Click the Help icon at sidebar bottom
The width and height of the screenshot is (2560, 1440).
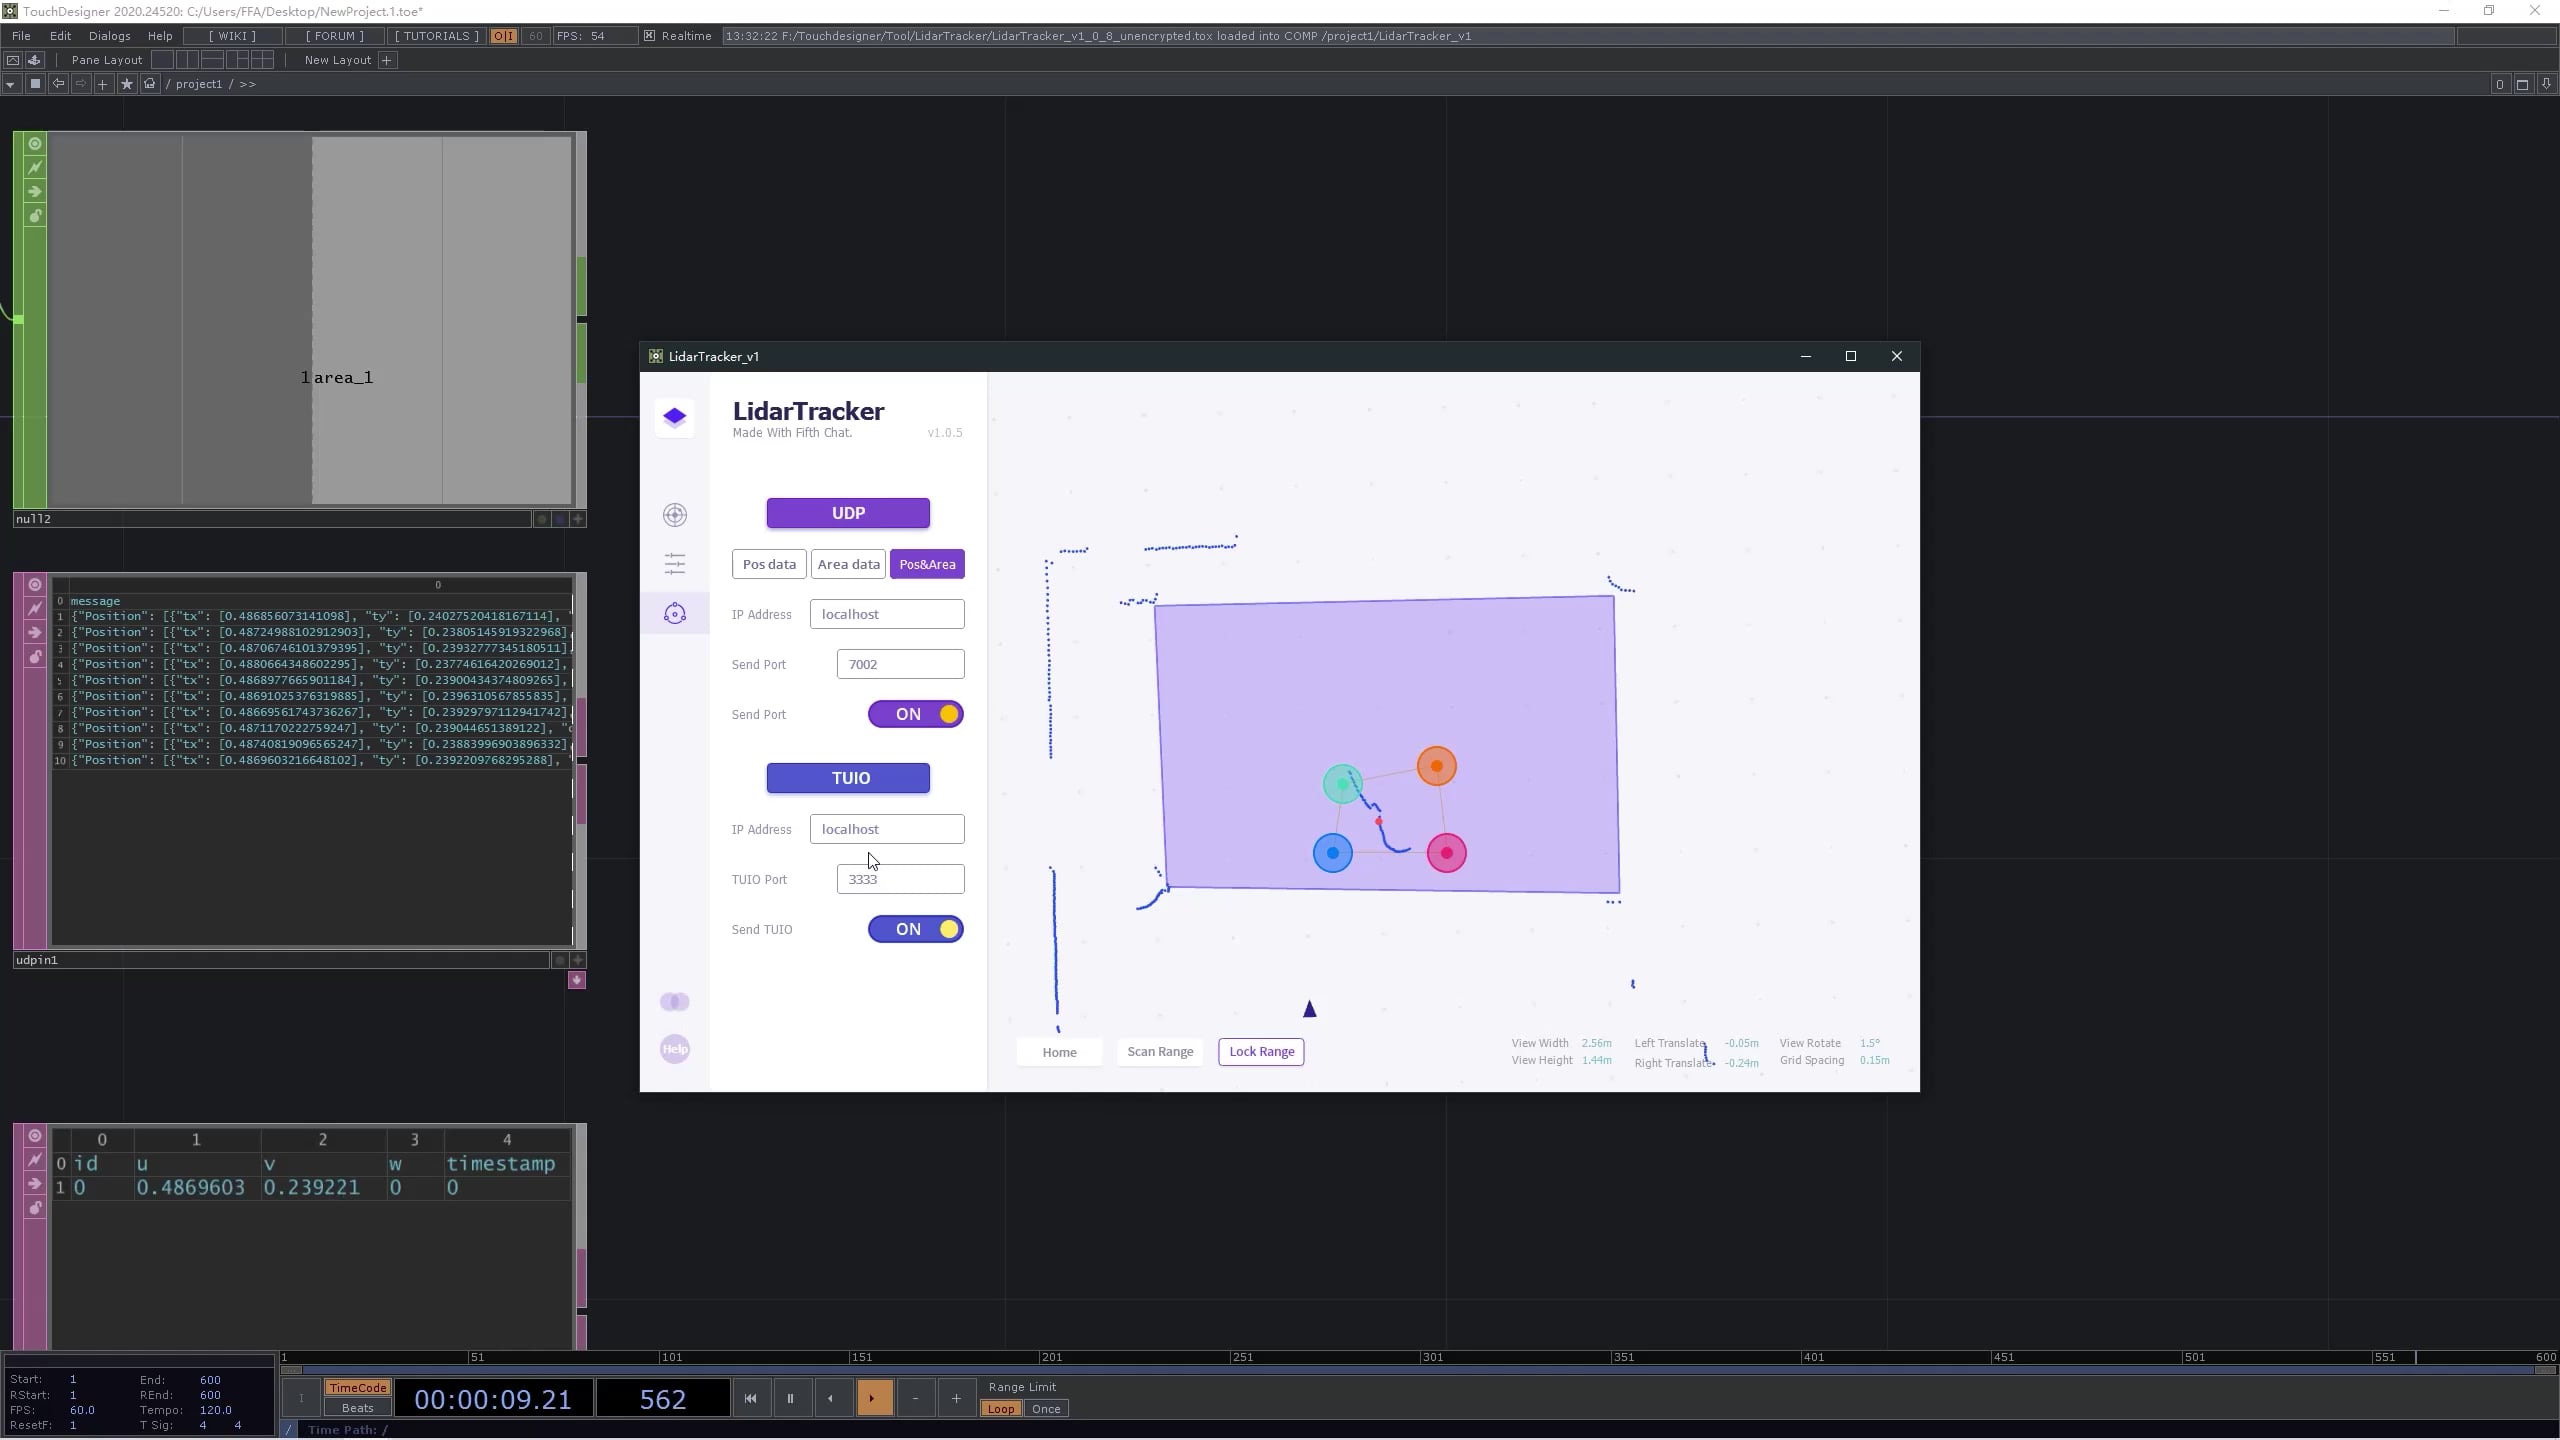coord(674,1049)
